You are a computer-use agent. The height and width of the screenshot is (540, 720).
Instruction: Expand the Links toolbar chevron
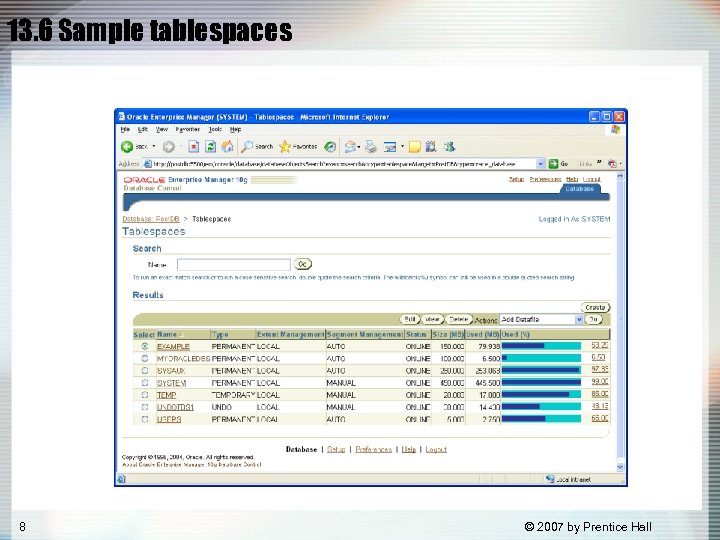(x=599, y=163)
